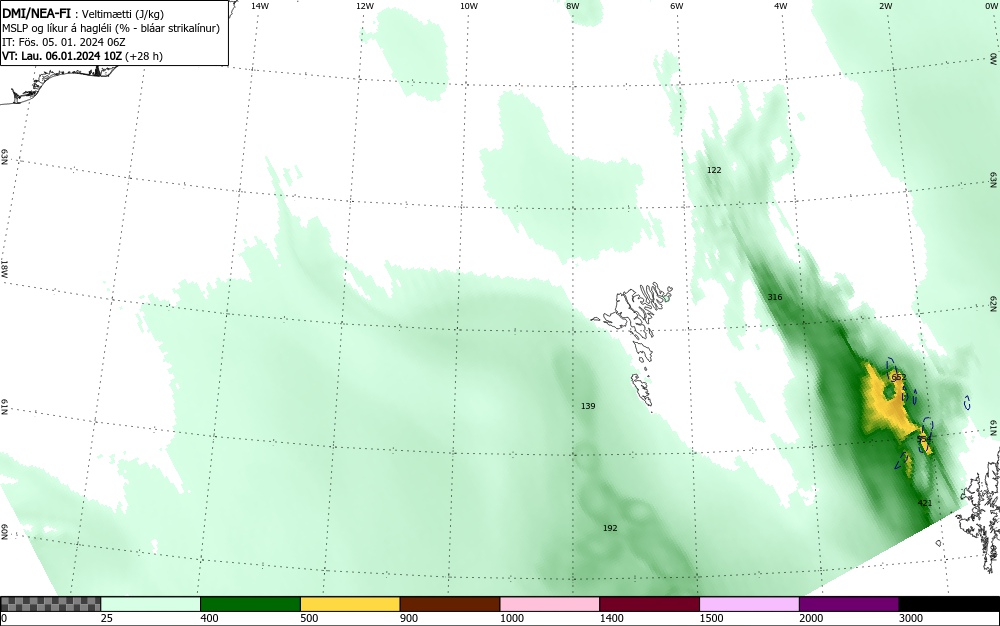This screenshot has height=626, width=1000.
Task: Click the Shetland coastline outline
Action: tap(978, 510)
